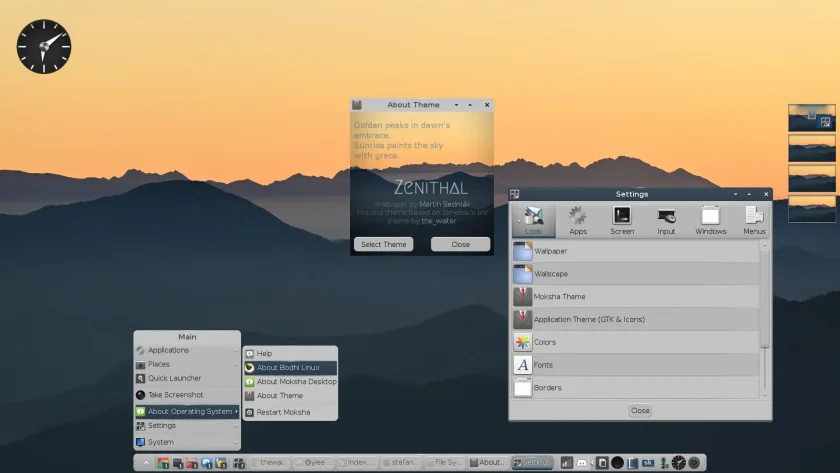Open the Windows settings category
Screen dimensions: 840x473
coord(710,220)
